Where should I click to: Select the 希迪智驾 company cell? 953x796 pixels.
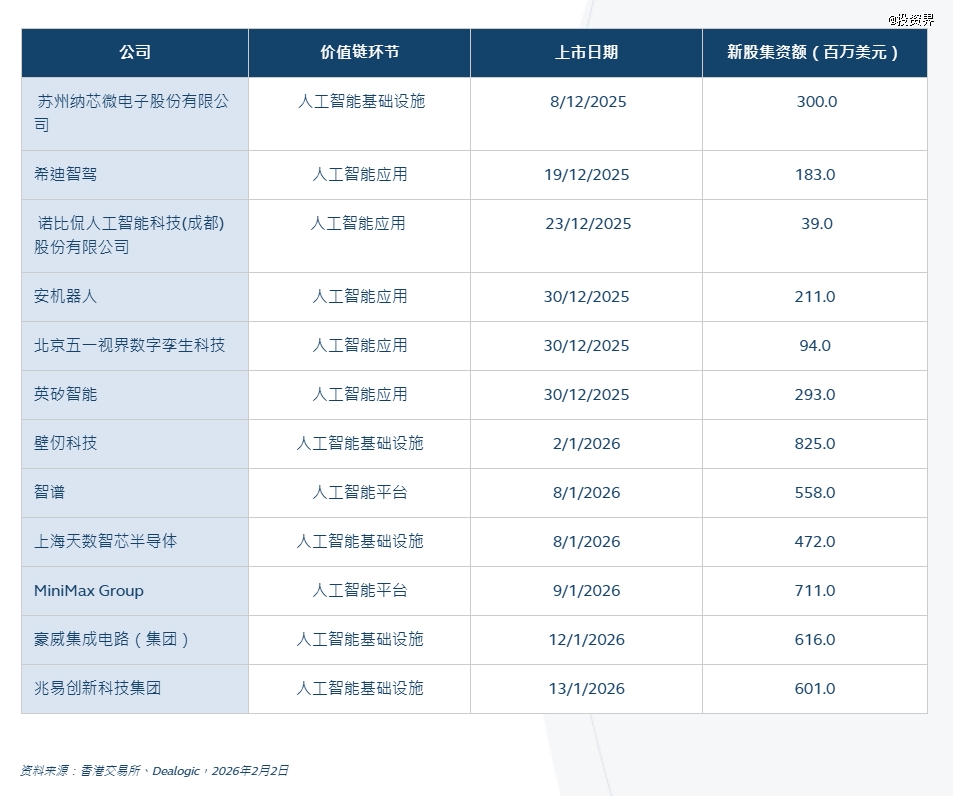tap(66, 175)
